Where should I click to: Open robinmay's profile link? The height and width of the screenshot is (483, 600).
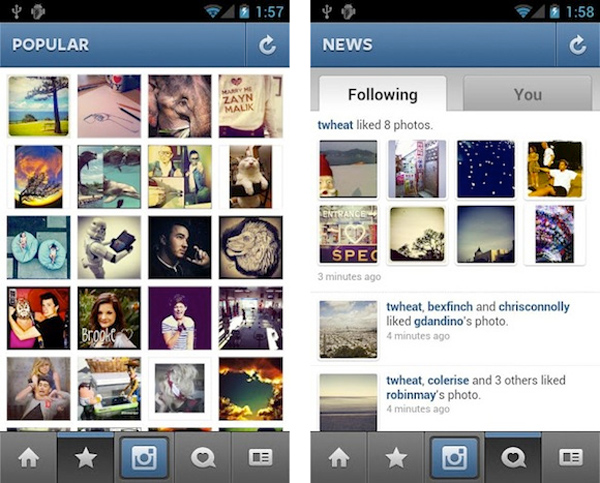pos(411,395)
